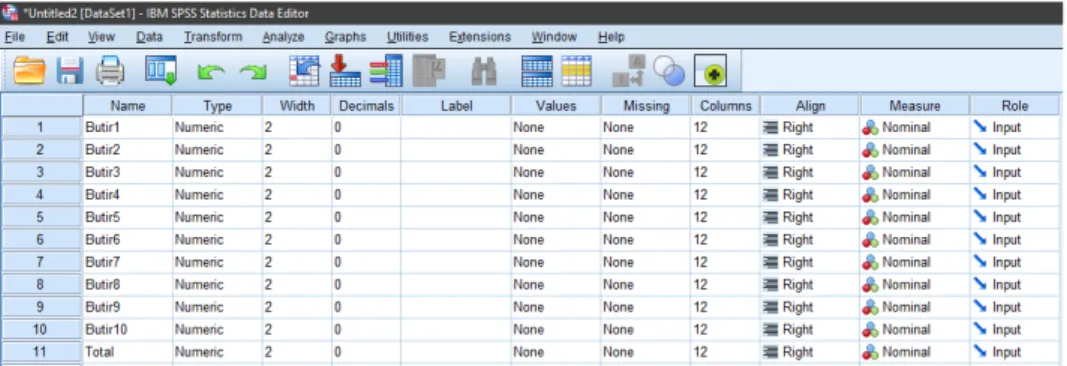Open Measure dropdown for Total row

pyautogui.click(x=915, y=352)
